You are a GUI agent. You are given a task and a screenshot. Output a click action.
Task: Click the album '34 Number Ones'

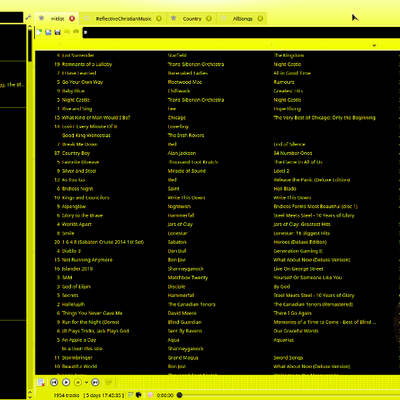click(293, 153)
